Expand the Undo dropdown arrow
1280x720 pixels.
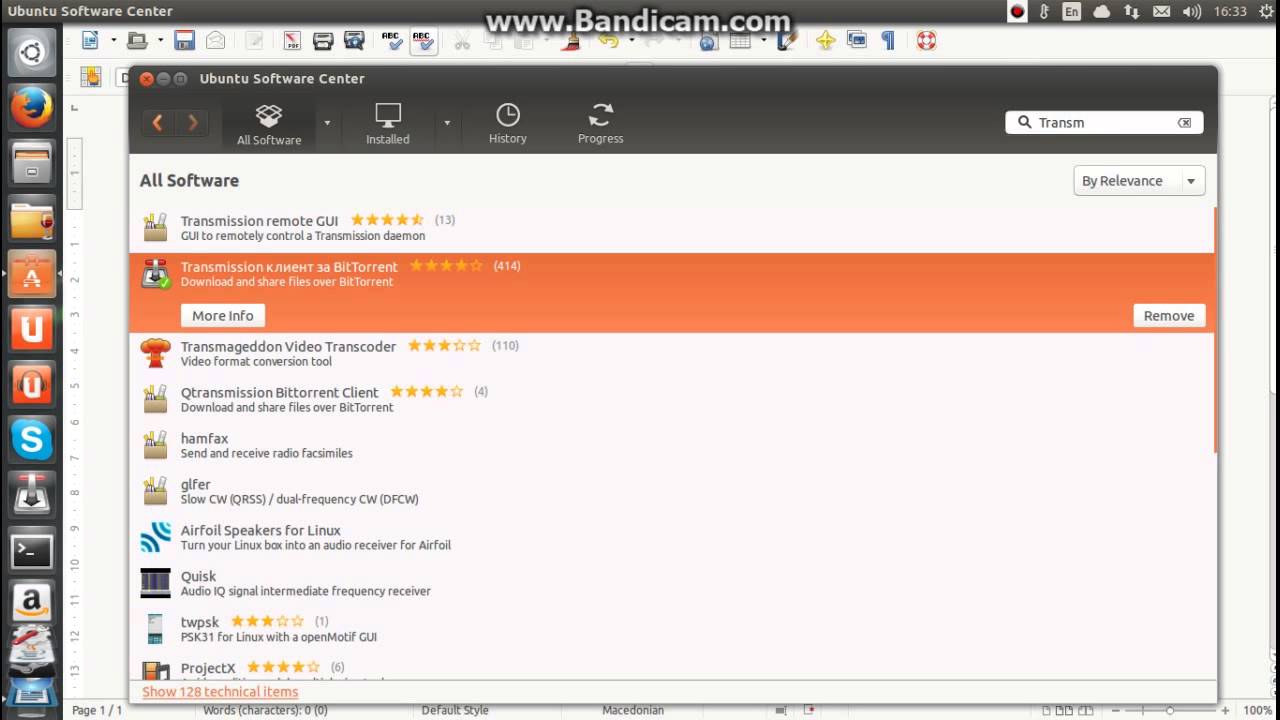coord(631,41)
